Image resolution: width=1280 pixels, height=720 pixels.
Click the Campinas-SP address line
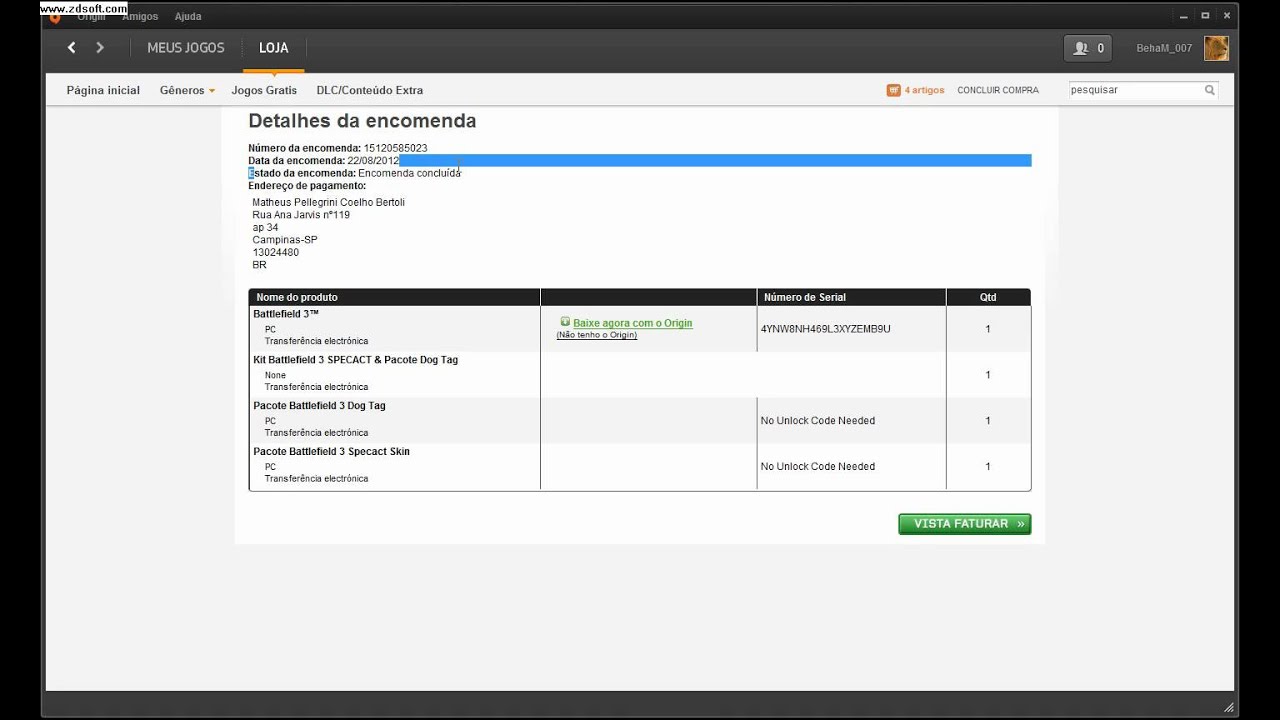click(286, 240)
